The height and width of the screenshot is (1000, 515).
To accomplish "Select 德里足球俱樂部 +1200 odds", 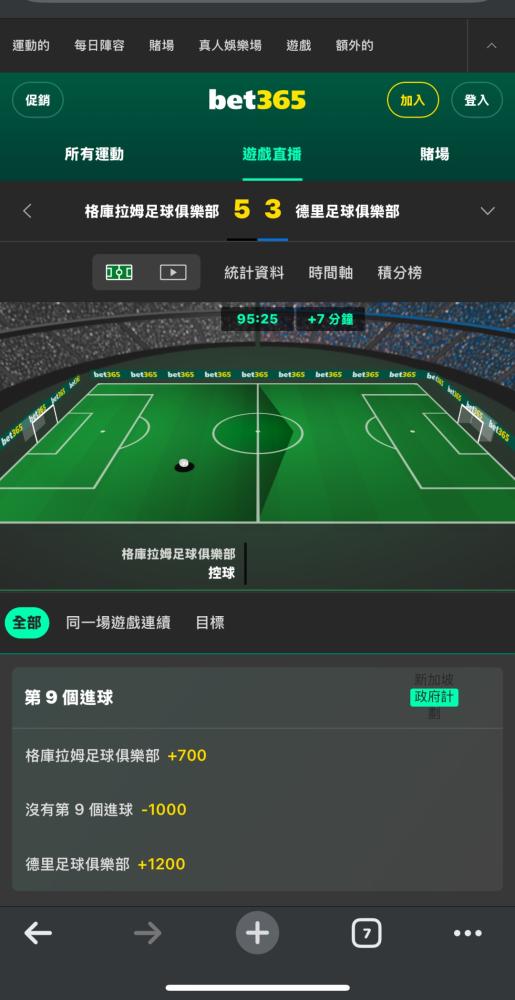I will [x=105, y=864].
